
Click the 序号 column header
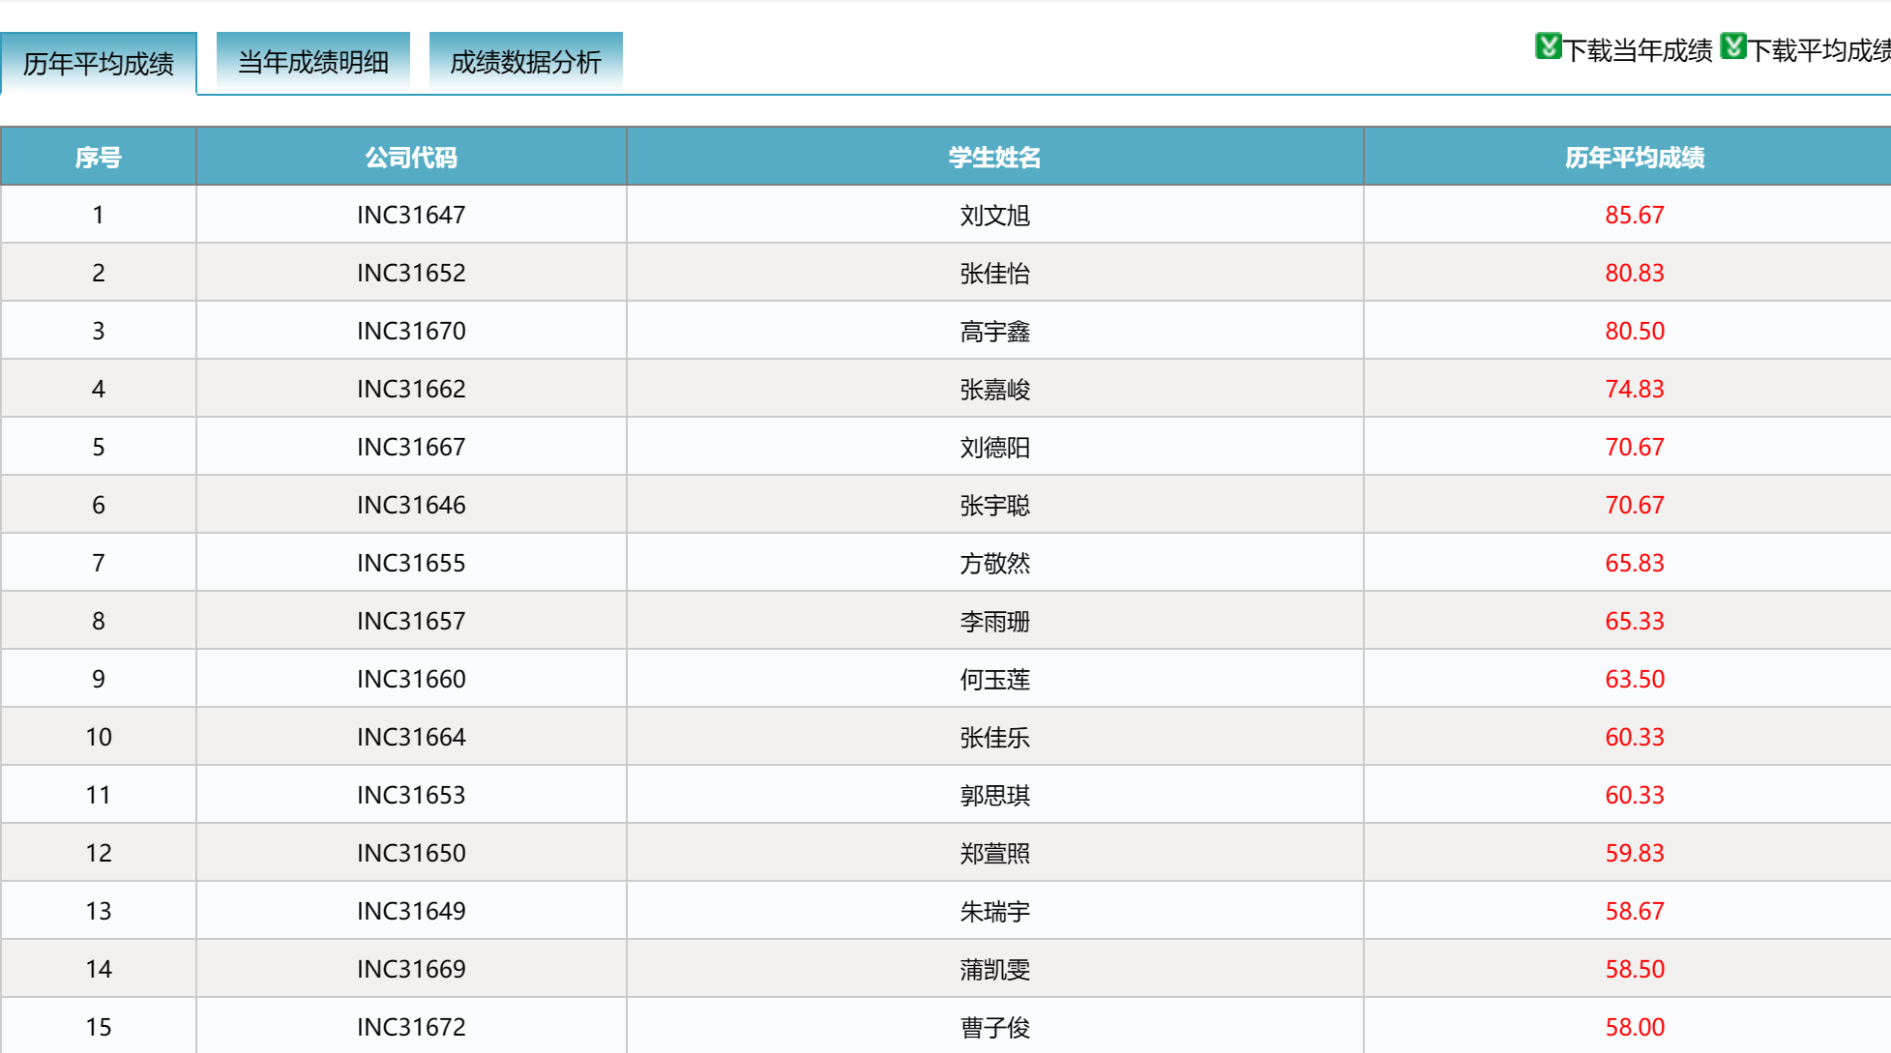coord(98,157)
